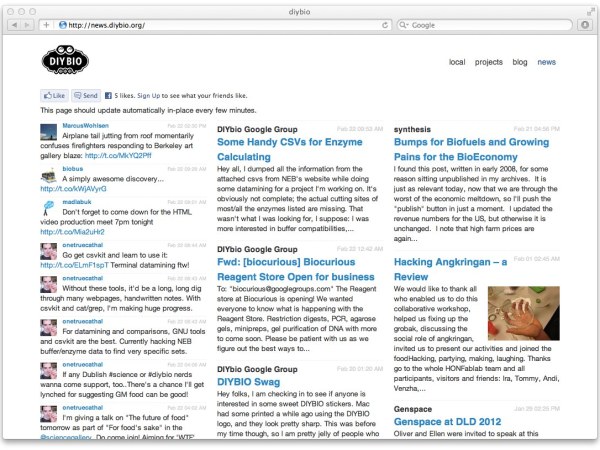Click the Facebook Like button

(x=54, y=94)
